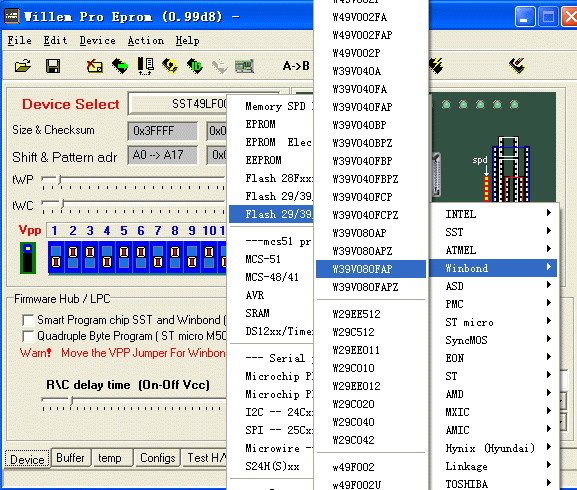Expand the MXIC submenu

coord(494,412)
